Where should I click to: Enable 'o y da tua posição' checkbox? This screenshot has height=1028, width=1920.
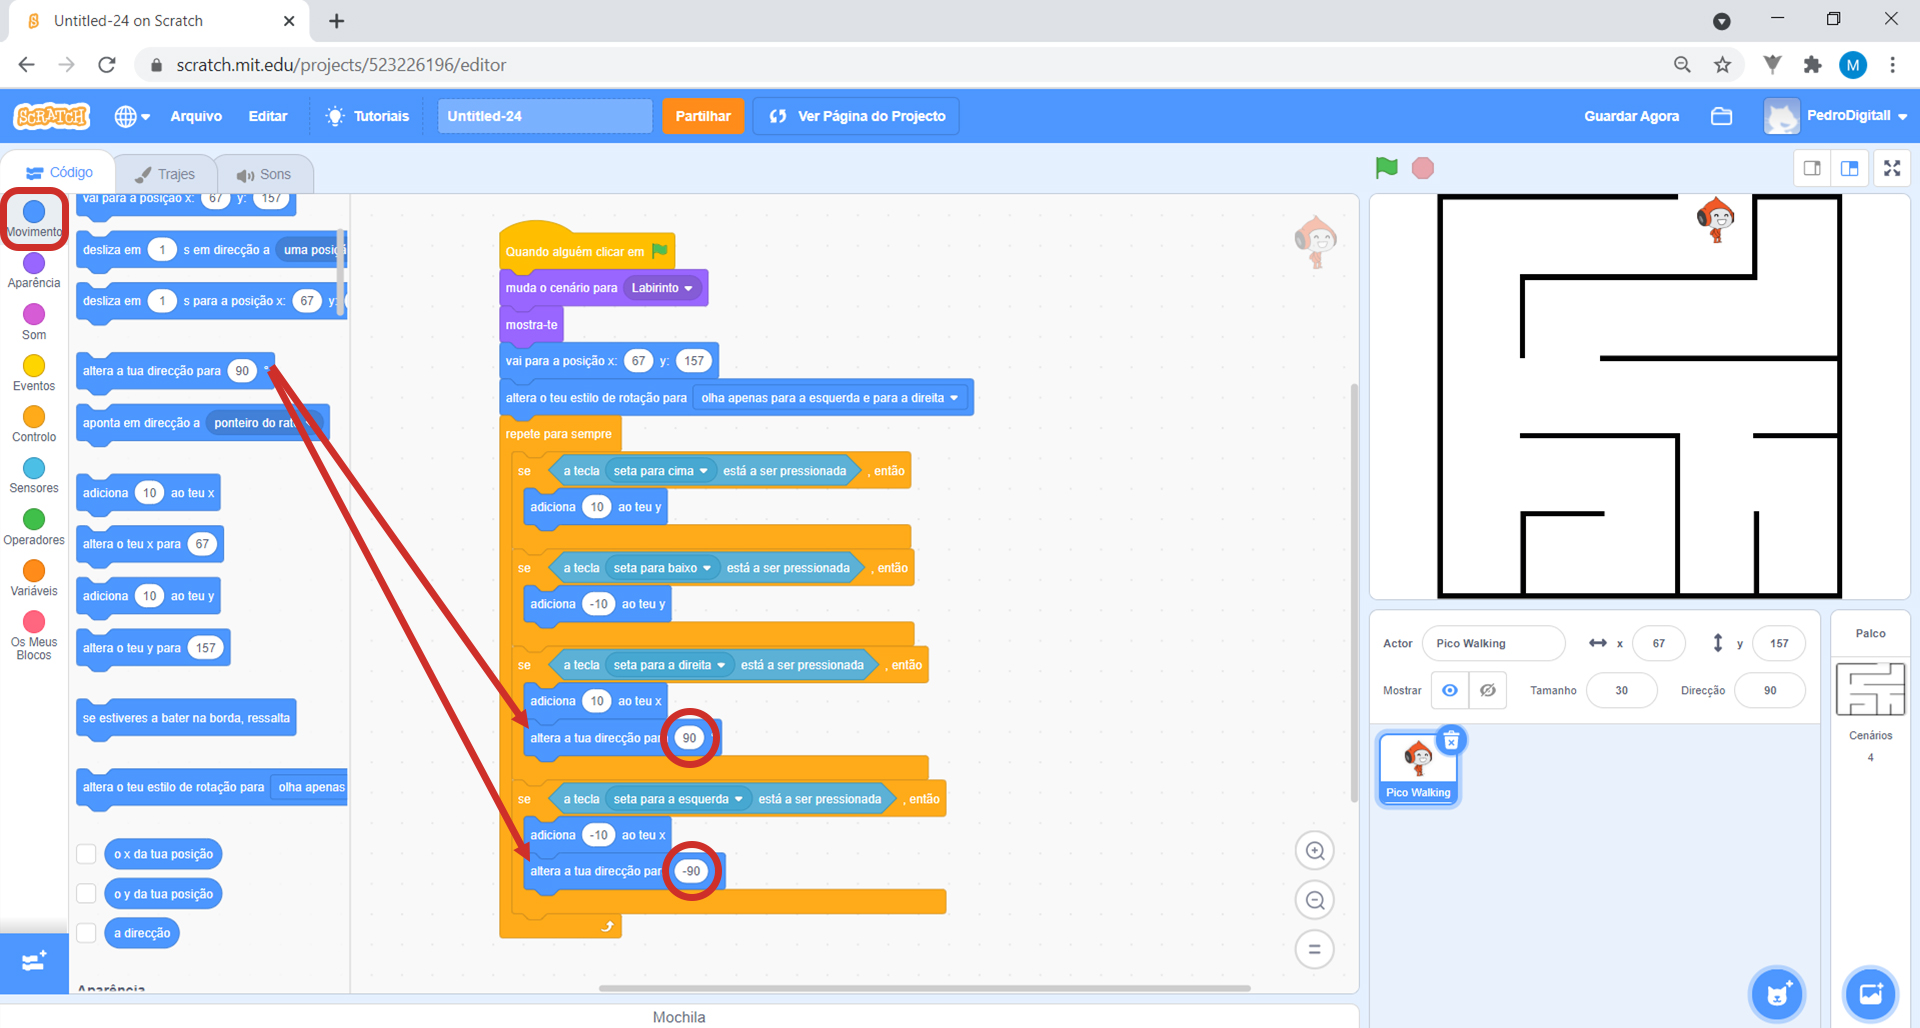[86, 893]
